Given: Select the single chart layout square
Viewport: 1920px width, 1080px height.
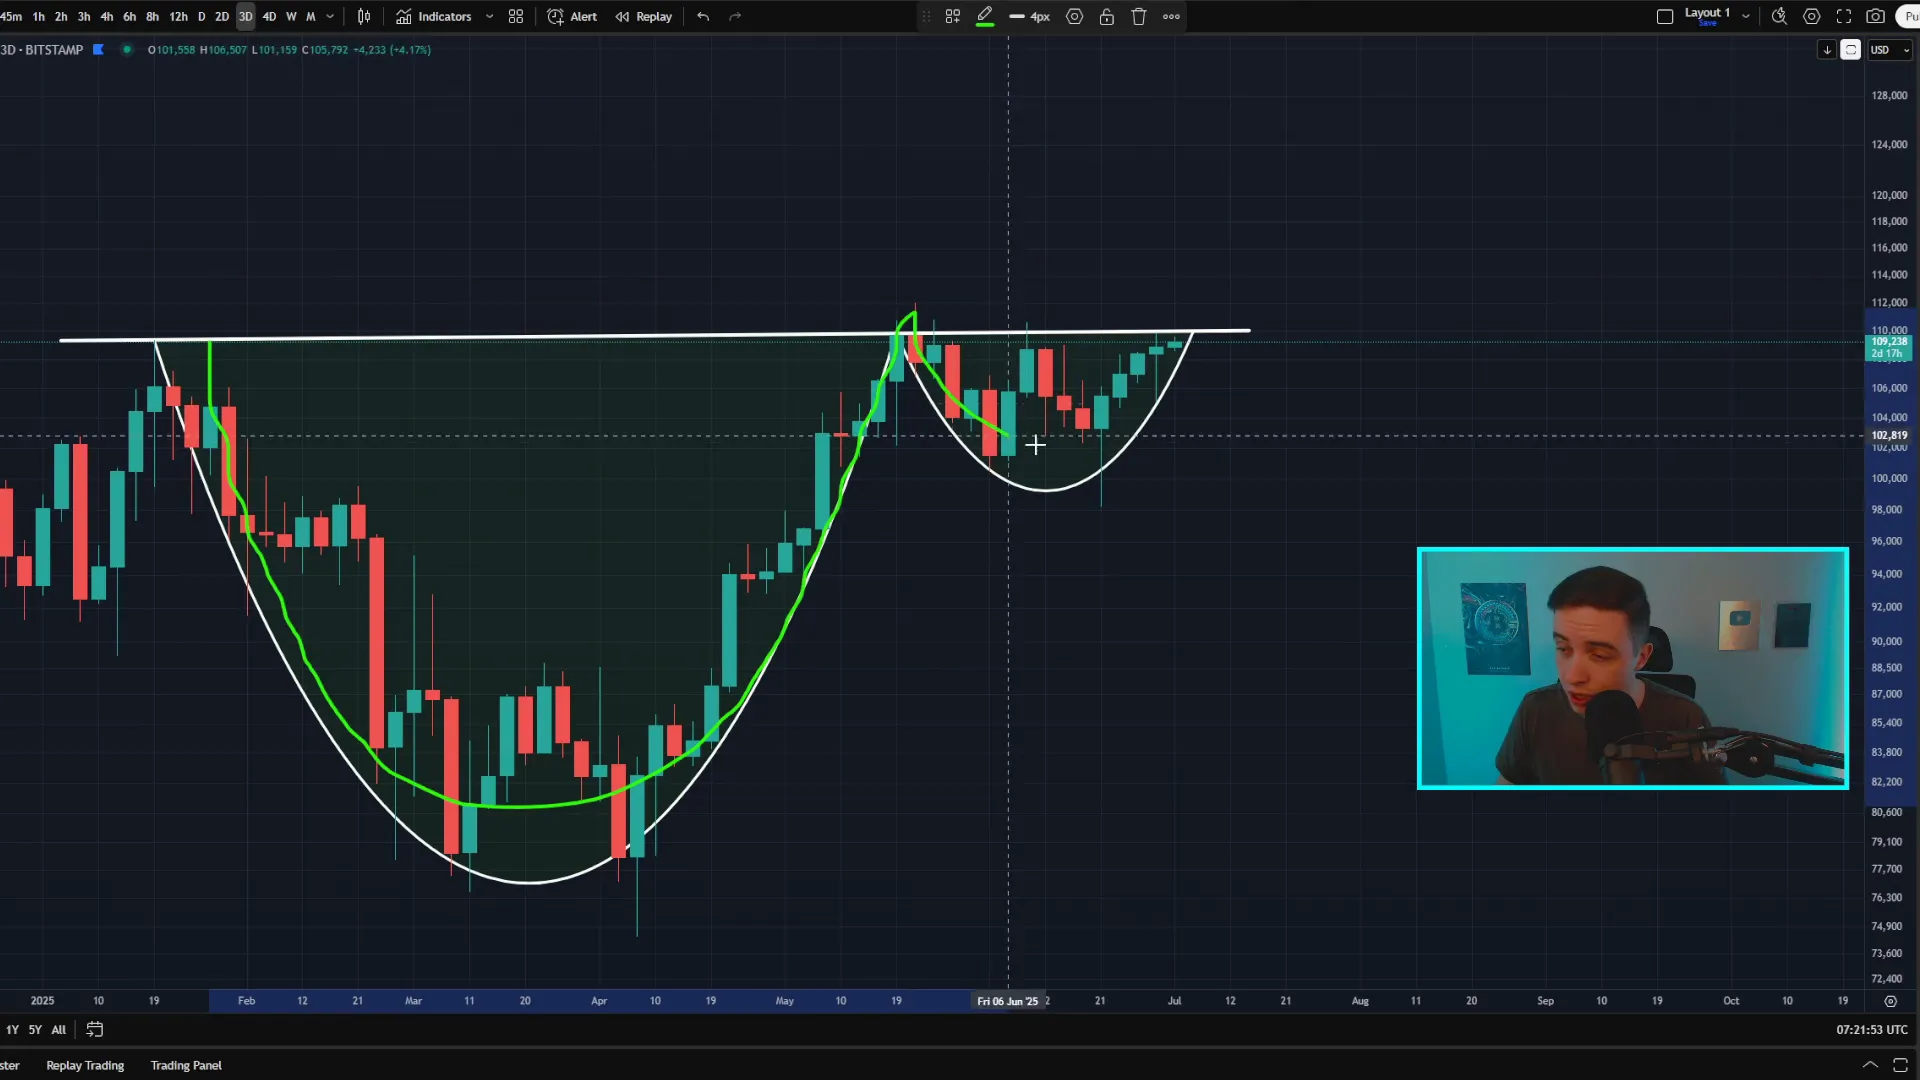Looking at the screenshot, I should (x=1665, y=17).
